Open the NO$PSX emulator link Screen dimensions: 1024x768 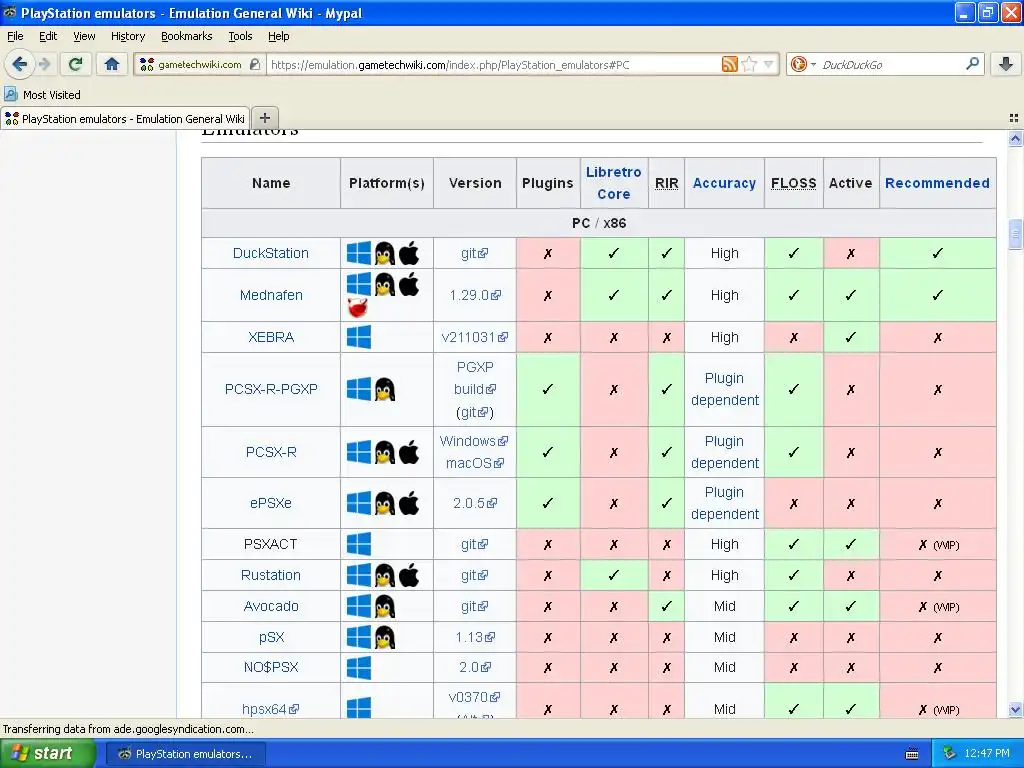[271, 667]
